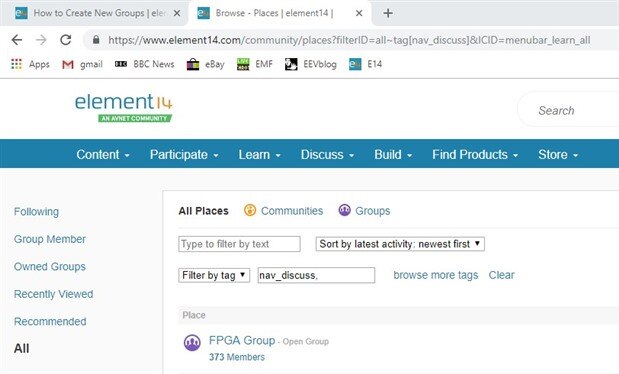Open the eBay bookmark
This screenshot has height=374, width=619.
(206, 64)
